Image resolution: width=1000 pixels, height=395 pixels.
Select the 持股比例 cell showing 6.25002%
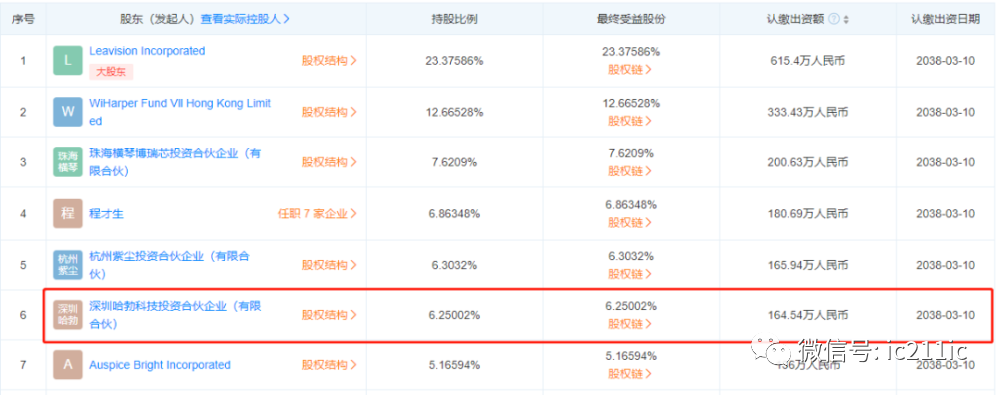click(454, 315)
